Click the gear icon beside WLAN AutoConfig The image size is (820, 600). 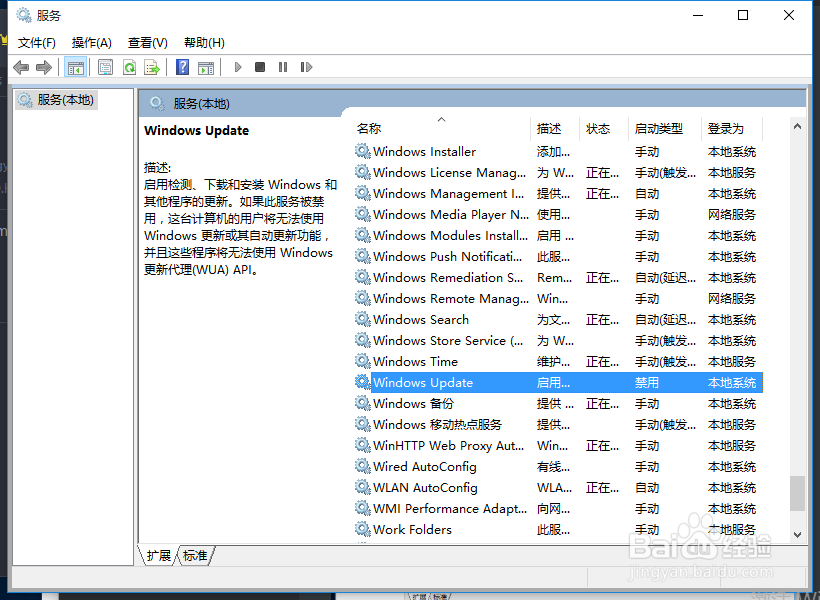coord(362,487)
